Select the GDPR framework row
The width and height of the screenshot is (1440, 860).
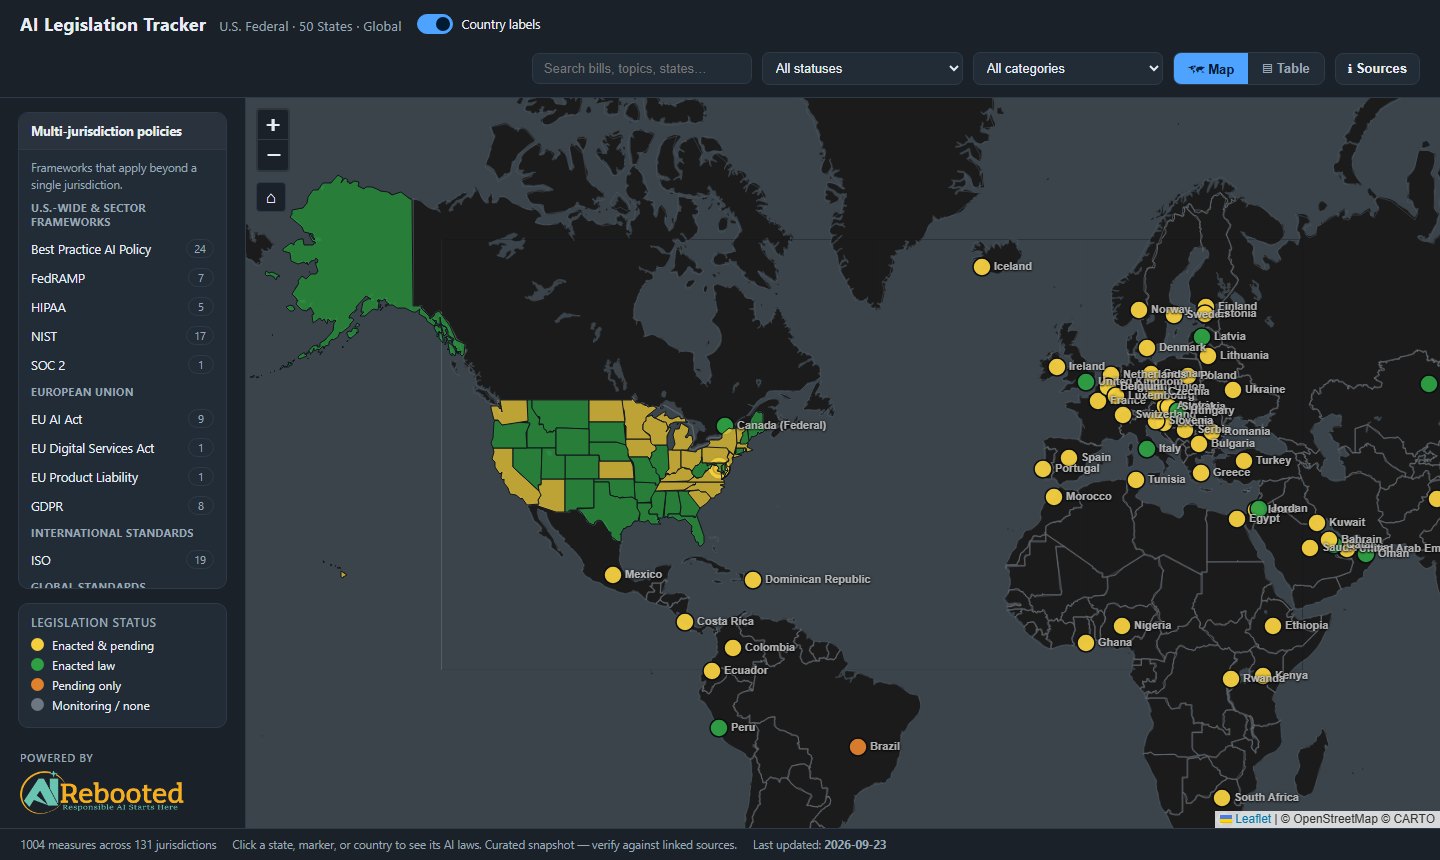(122, 507)
